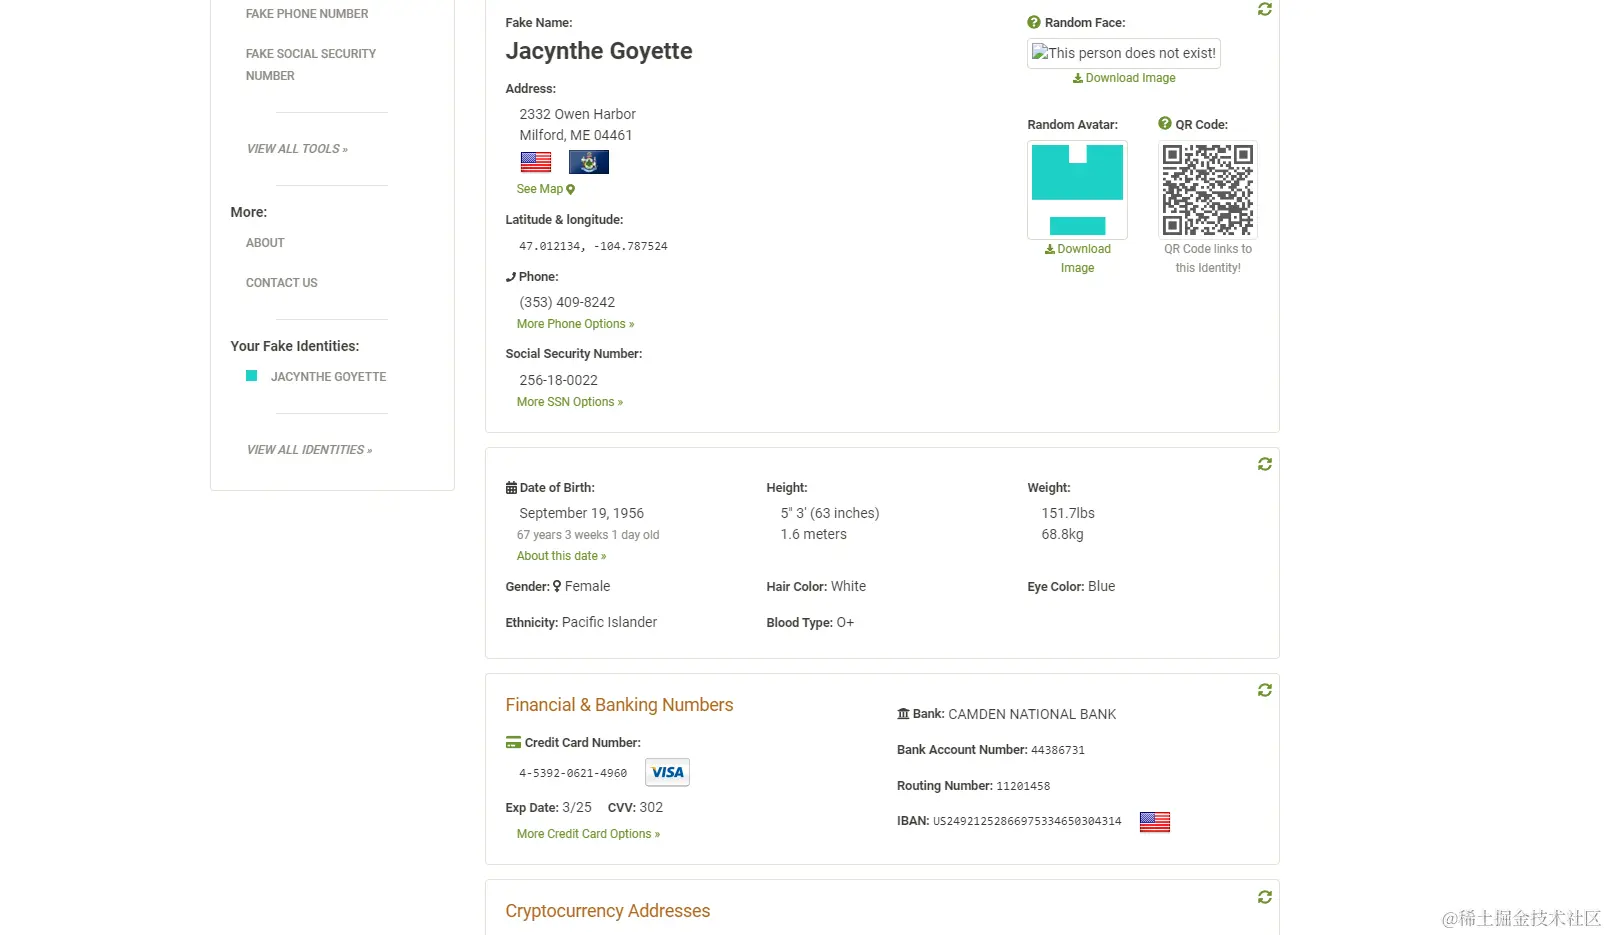Download the random face image
This screenshot has width=1608, height=935.
(1124, 78)
